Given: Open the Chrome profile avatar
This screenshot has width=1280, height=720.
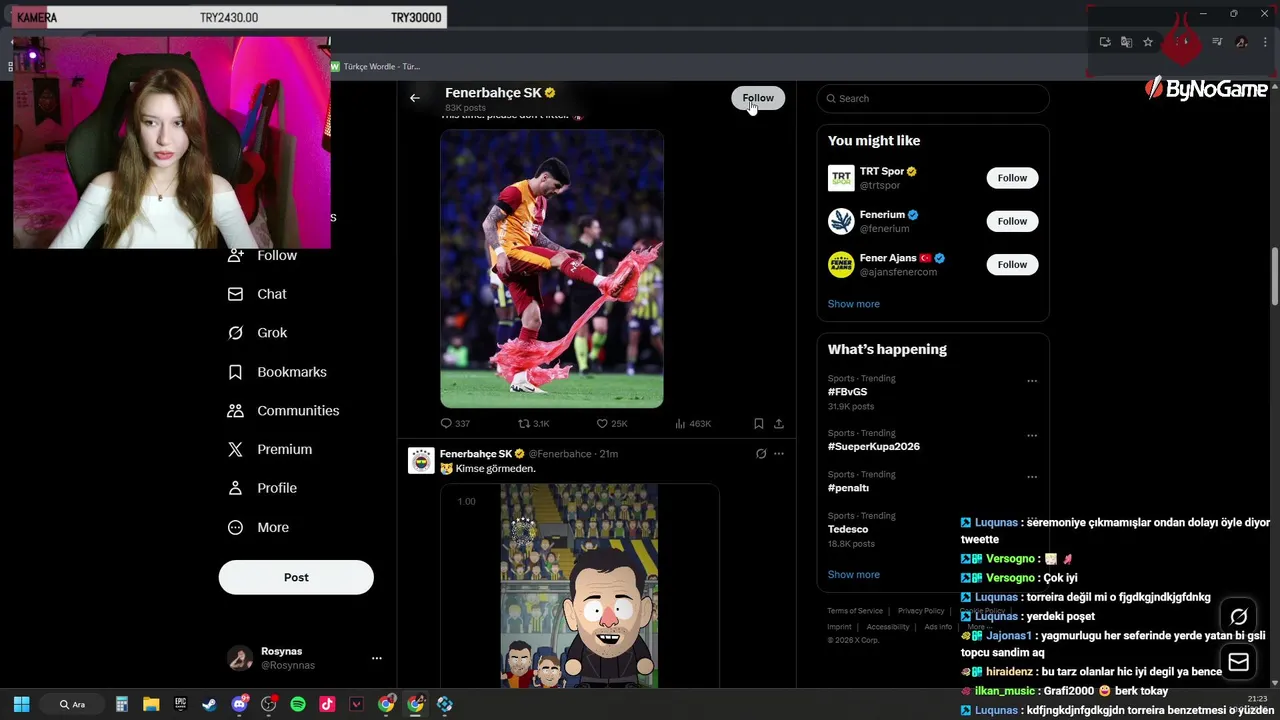Looking at the screenshot, I should [x=1241, y=42].
